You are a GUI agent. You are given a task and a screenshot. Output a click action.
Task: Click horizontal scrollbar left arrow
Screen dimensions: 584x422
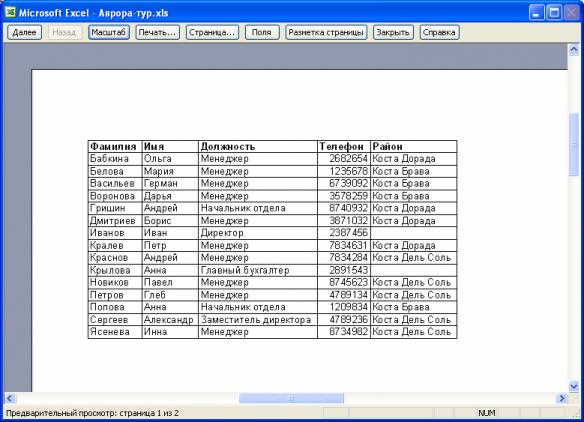tap(10, 398)
